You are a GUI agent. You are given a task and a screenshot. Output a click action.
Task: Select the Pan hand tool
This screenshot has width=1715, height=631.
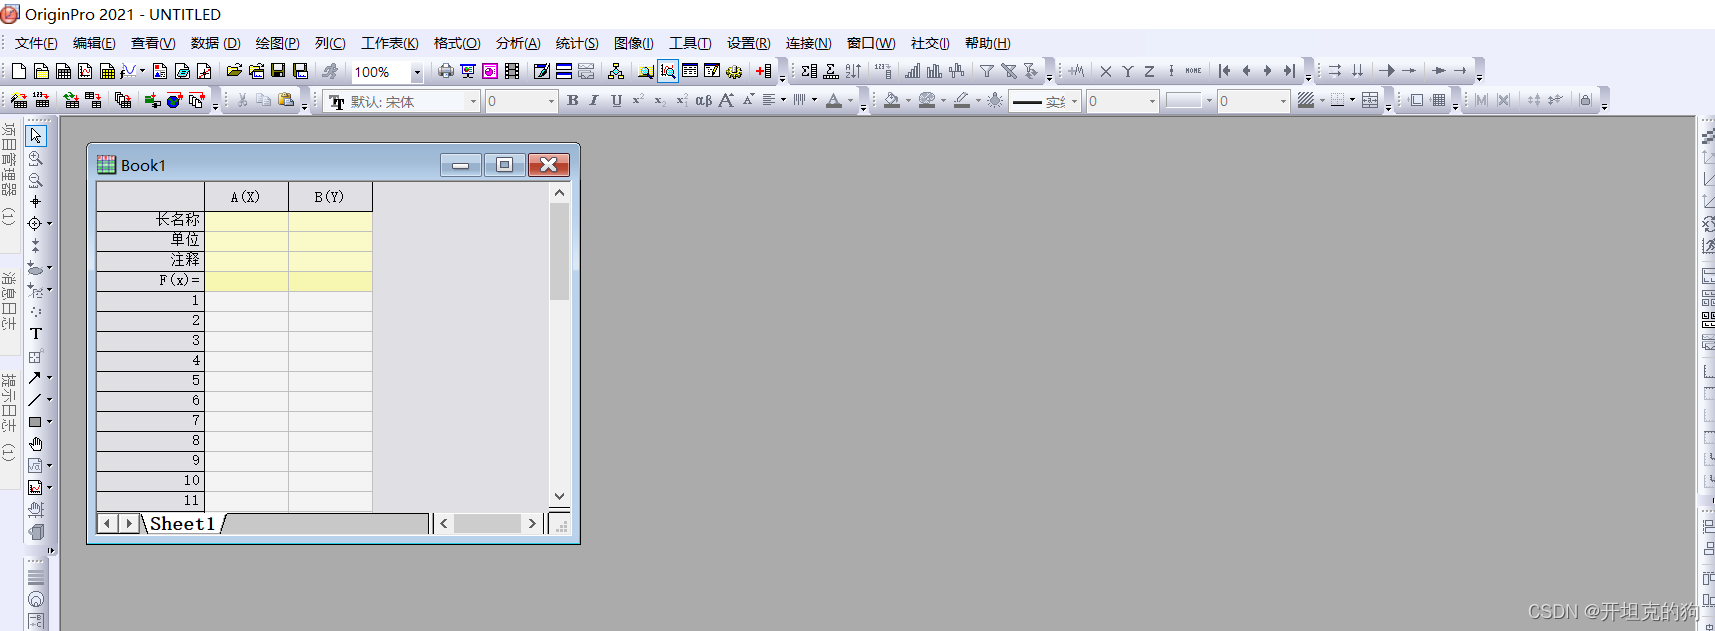(36, 444)
